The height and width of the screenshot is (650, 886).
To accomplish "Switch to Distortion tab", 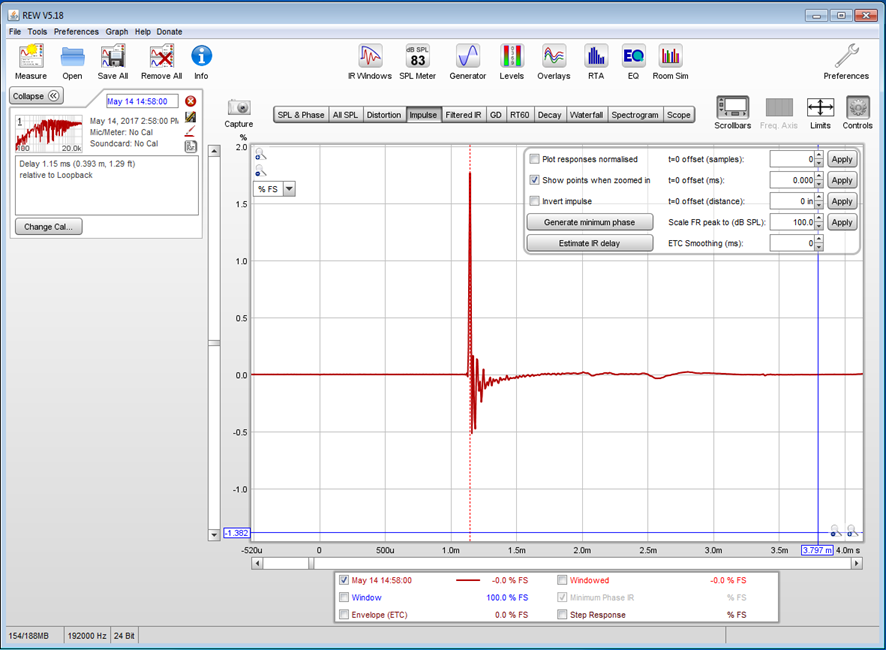I will (384, 115).
